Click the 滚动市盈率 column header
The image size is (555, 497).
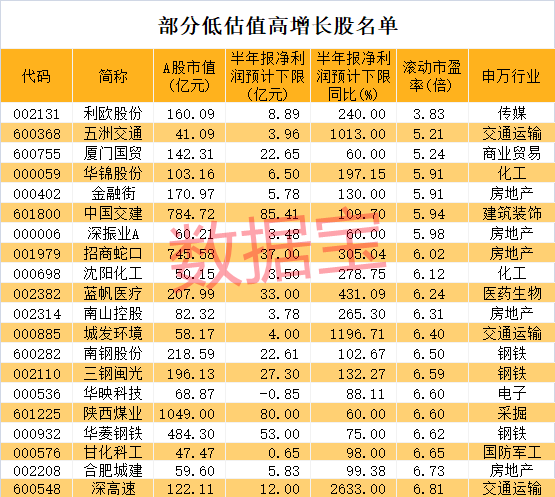[x=432, y=76]
